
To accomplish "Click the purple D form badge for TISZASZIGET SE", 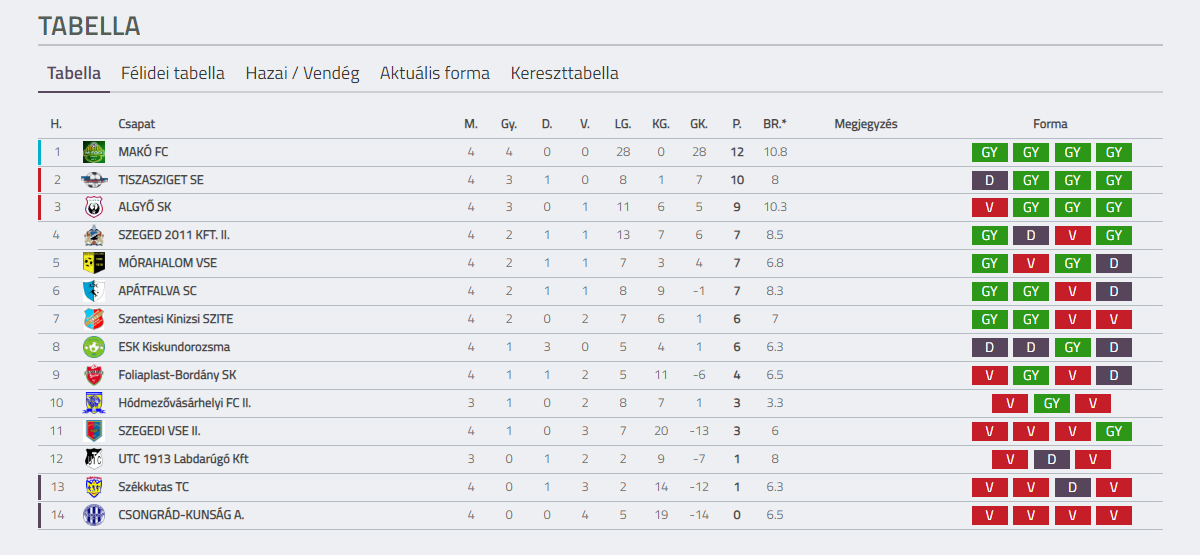I will pos(989,180).
